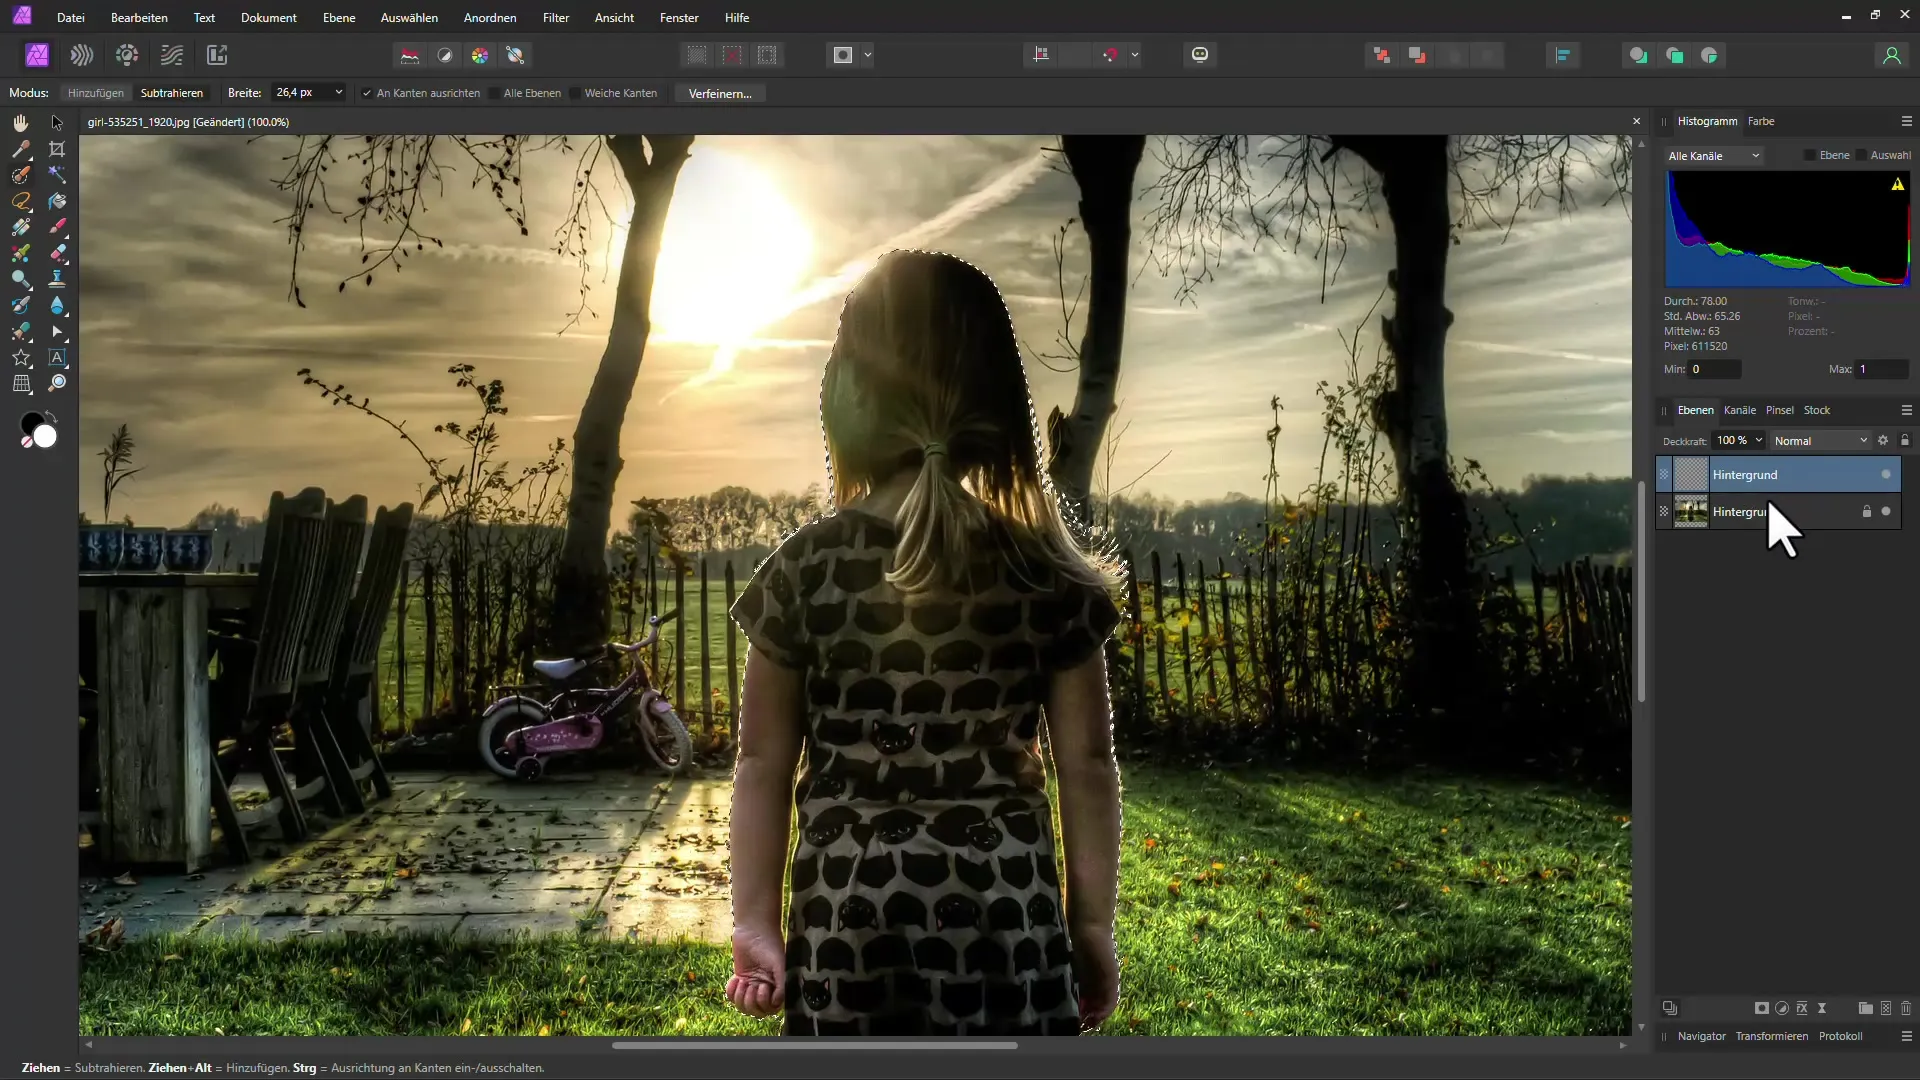Delete layer using trash icon
Screen dimensions: 1920x1080
coord(1906,1008)
